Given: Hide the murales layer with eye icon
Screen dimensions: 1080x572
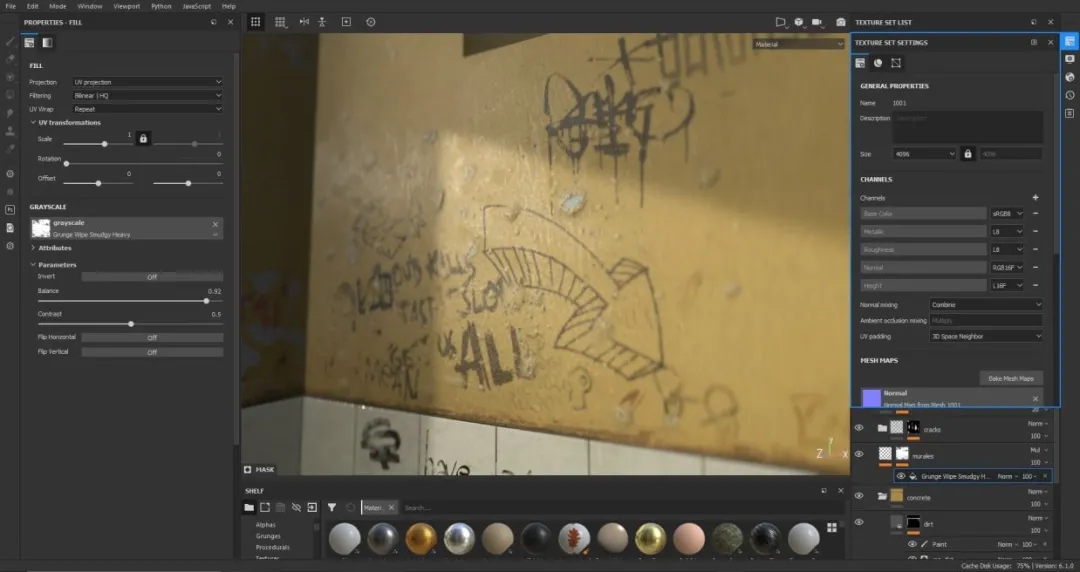Looking at the screenshot, I should (859, 454).
